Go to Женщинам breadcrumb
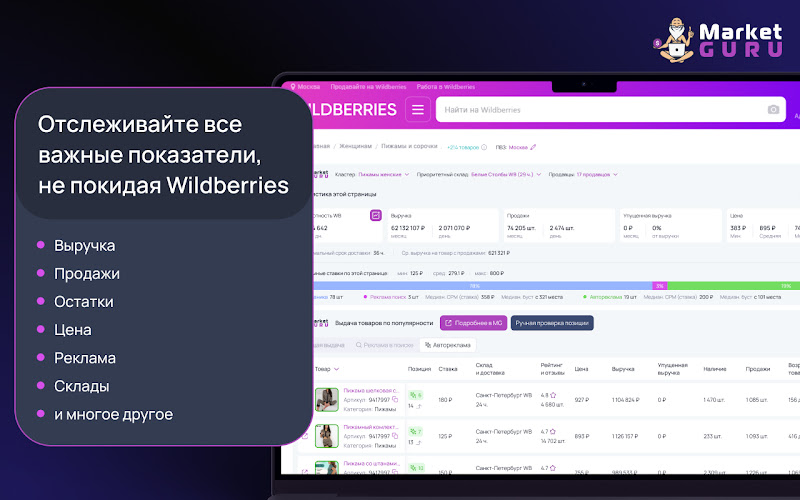800x500 pixels. [x=355, y=146]
